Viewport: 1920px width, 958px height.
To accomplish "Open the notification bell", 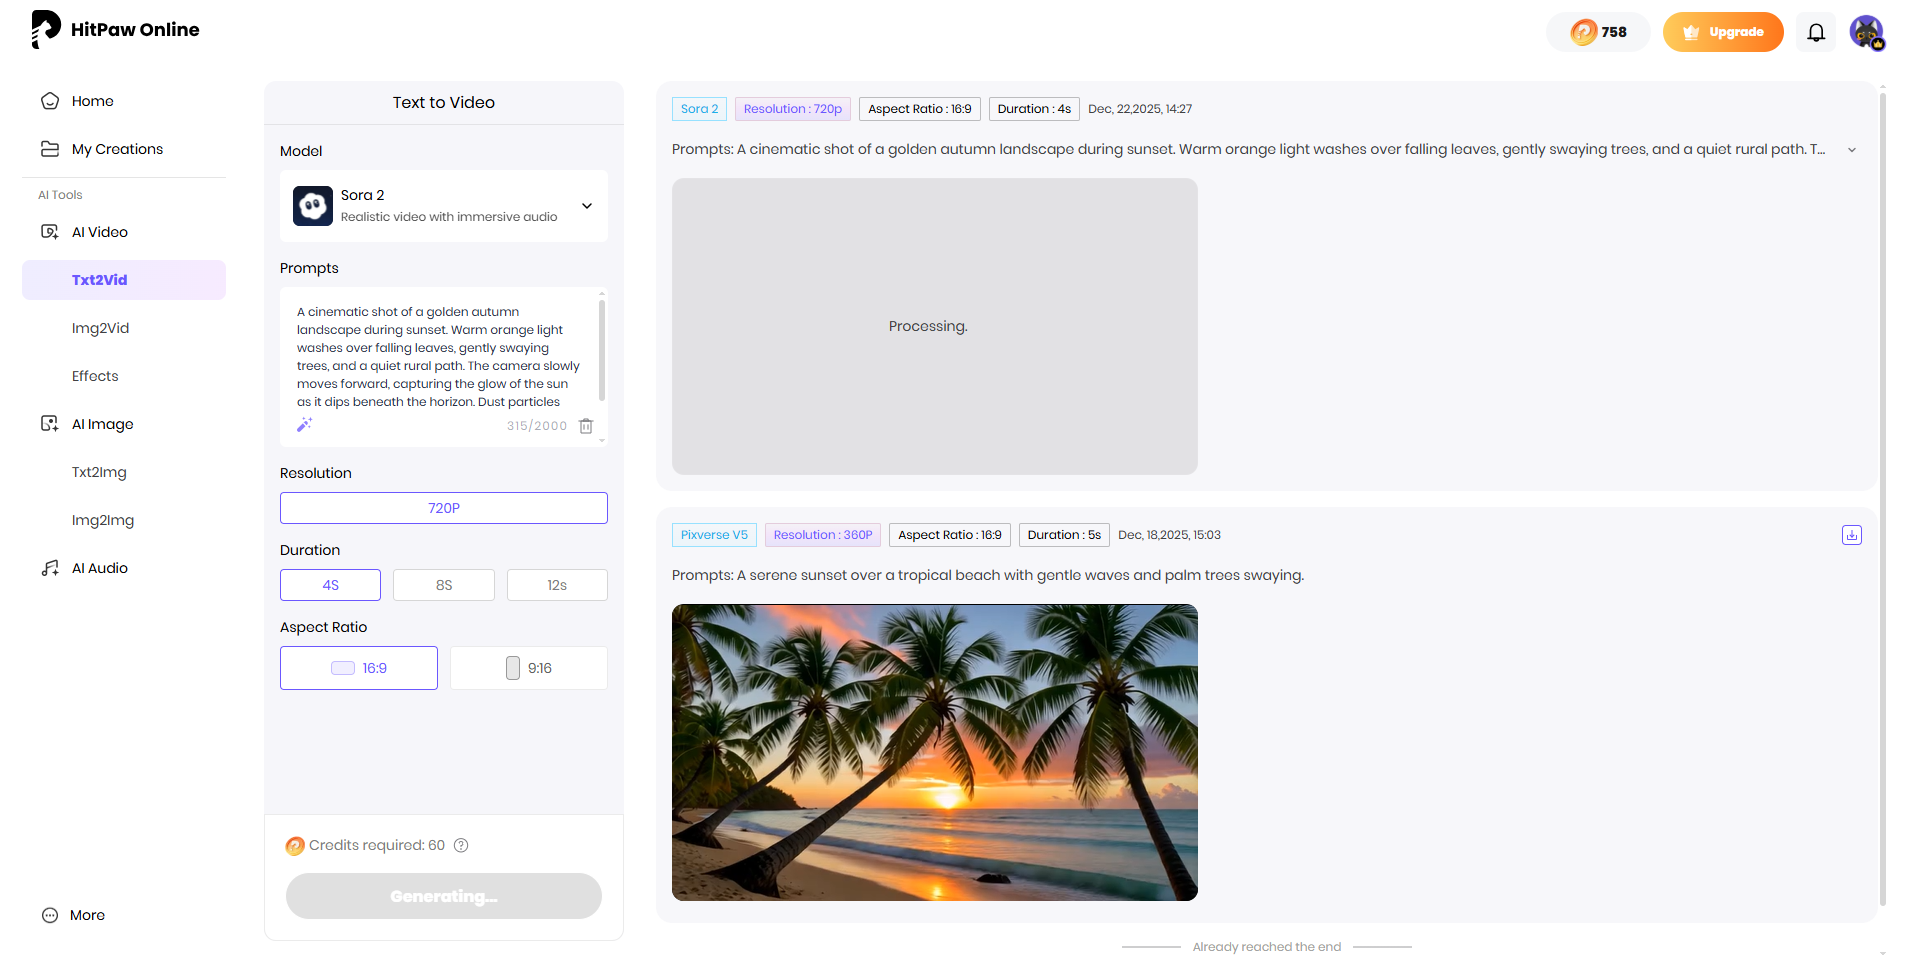I will (x=1816, y=31).
